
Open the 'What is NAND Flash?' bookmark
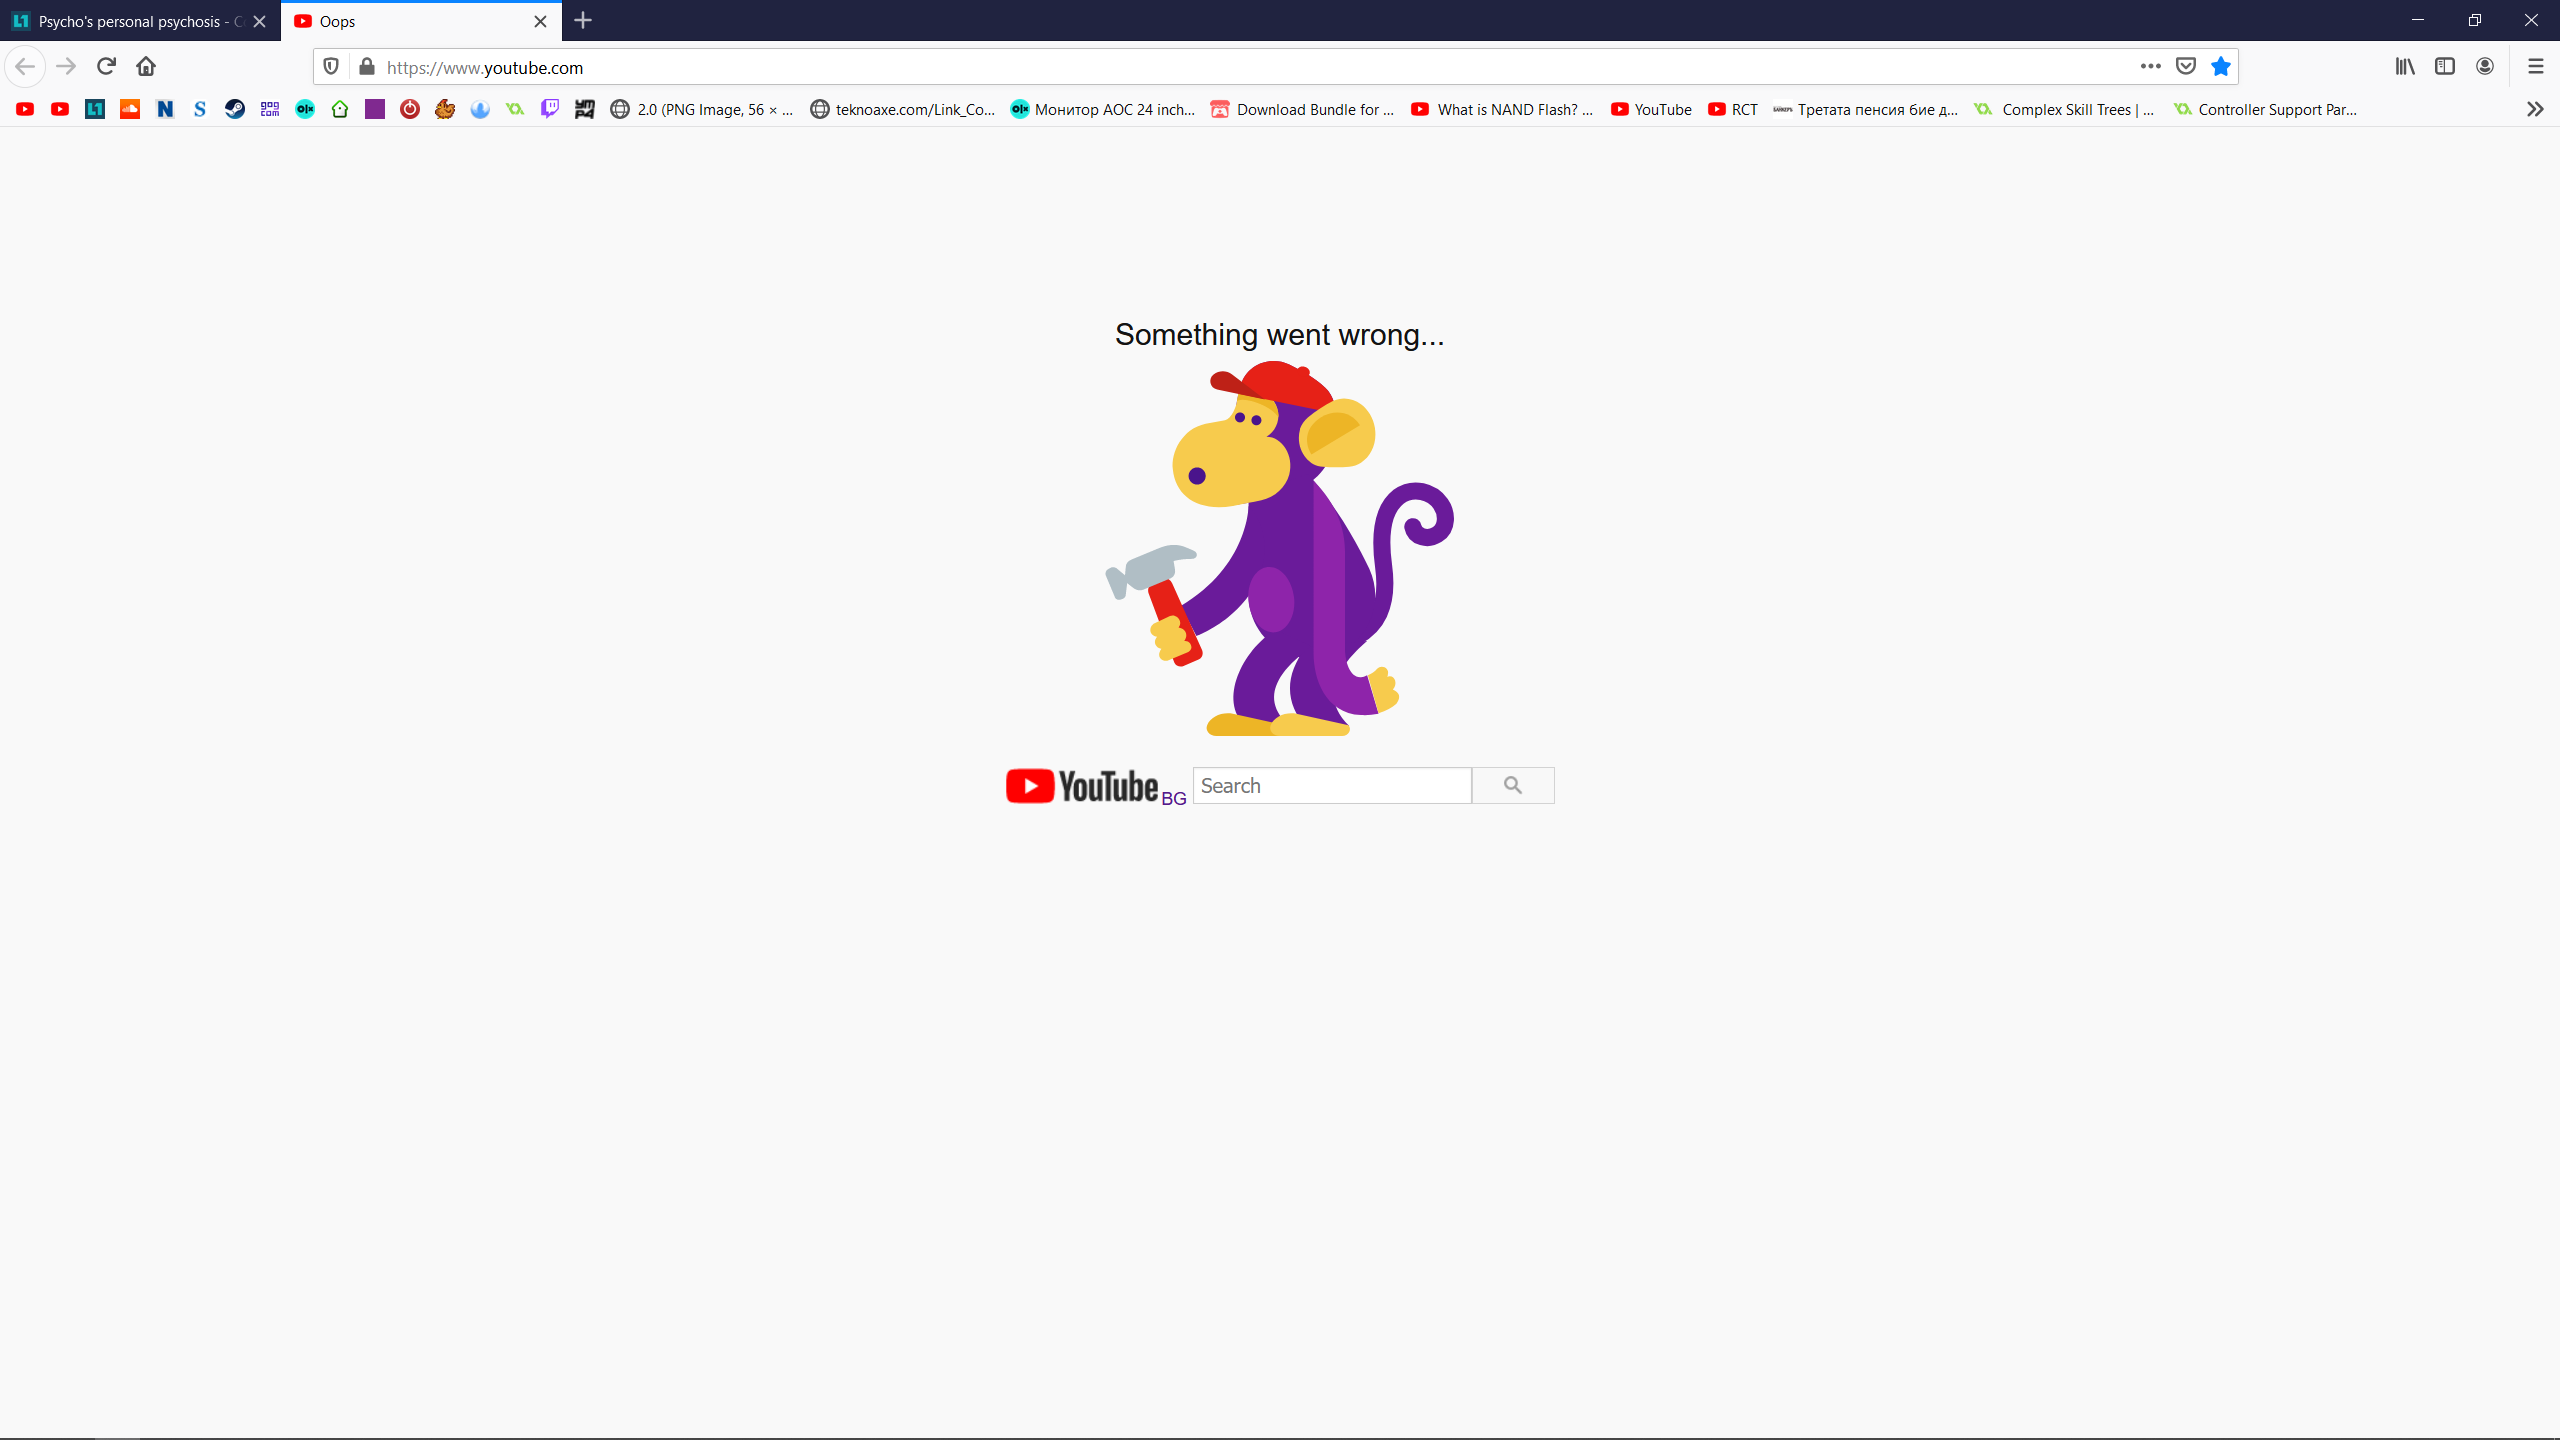pyautogui.click(x=1502, y=109)
